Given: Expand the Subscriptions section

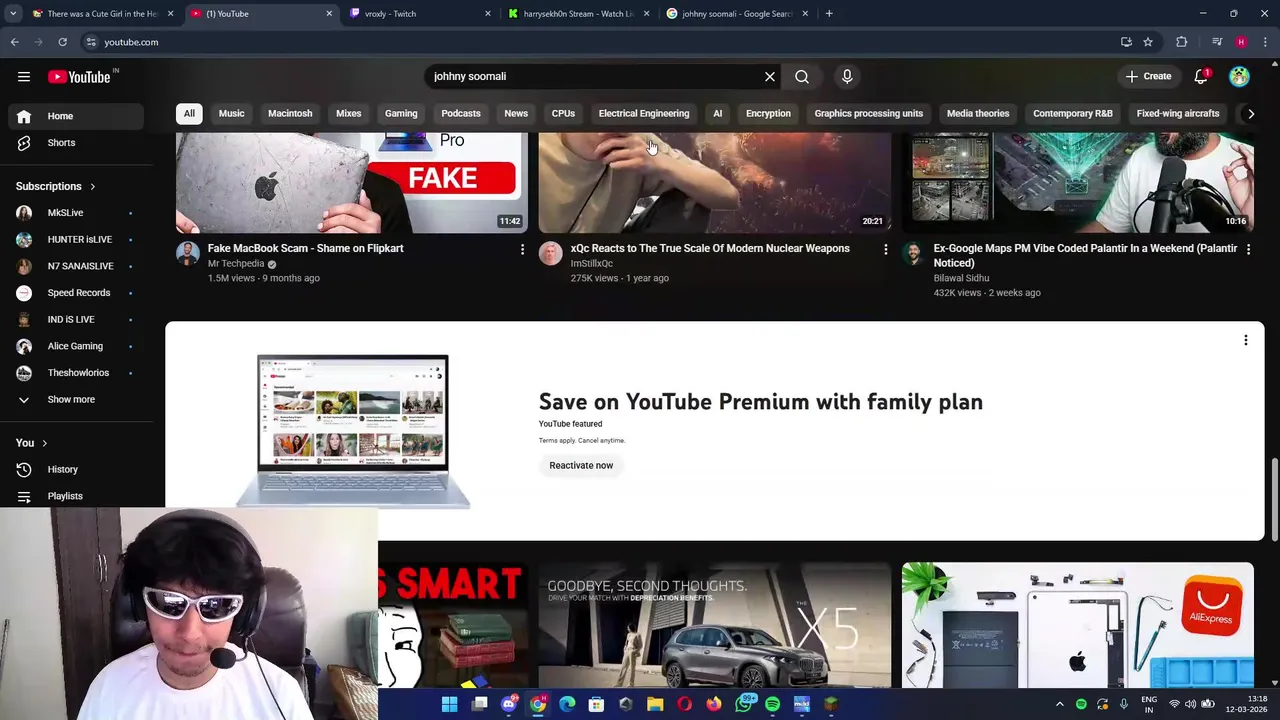Looking at the screenshot, I should tap(56, 186).
